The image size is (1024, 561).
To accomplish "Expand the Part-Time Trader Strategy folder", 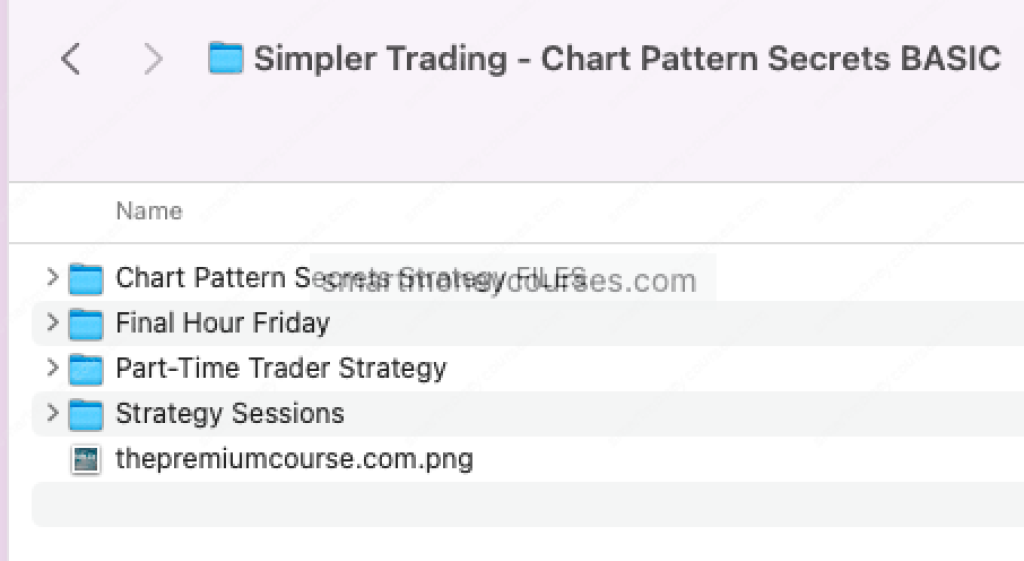I will (53, 367).
